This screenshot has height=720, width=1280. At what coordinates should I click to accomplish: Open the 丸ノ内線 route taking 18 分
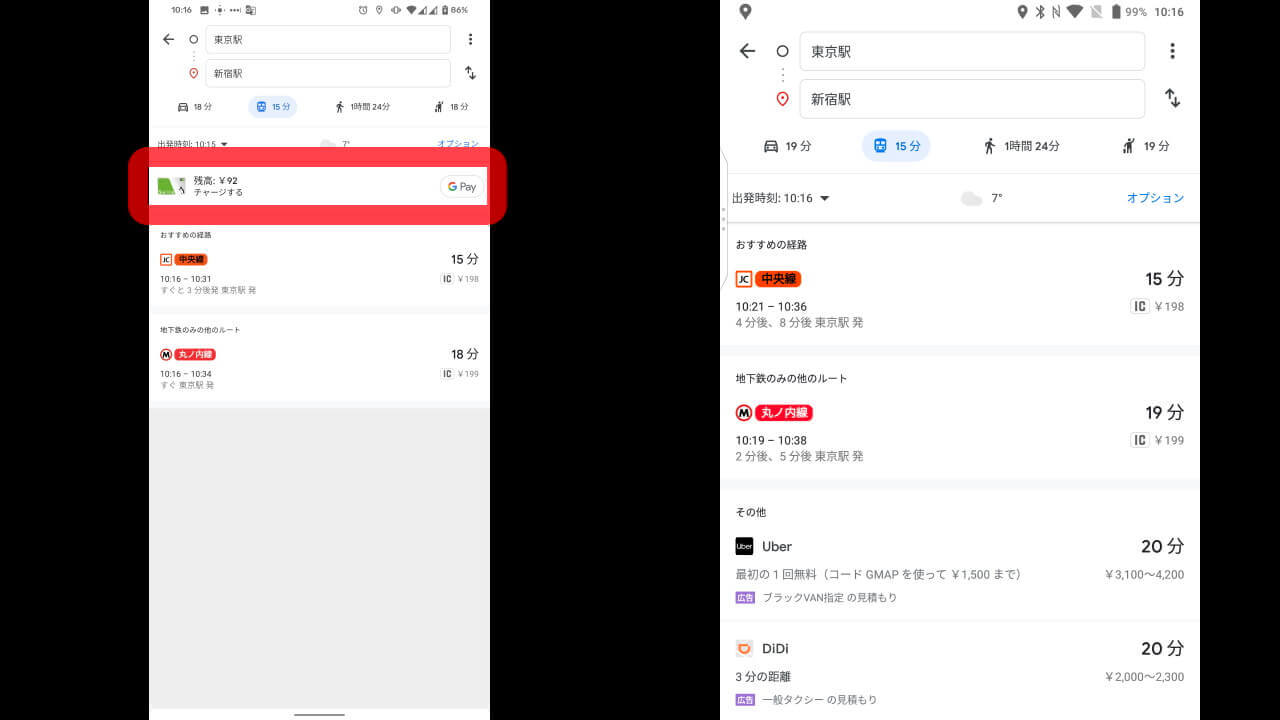319,368
